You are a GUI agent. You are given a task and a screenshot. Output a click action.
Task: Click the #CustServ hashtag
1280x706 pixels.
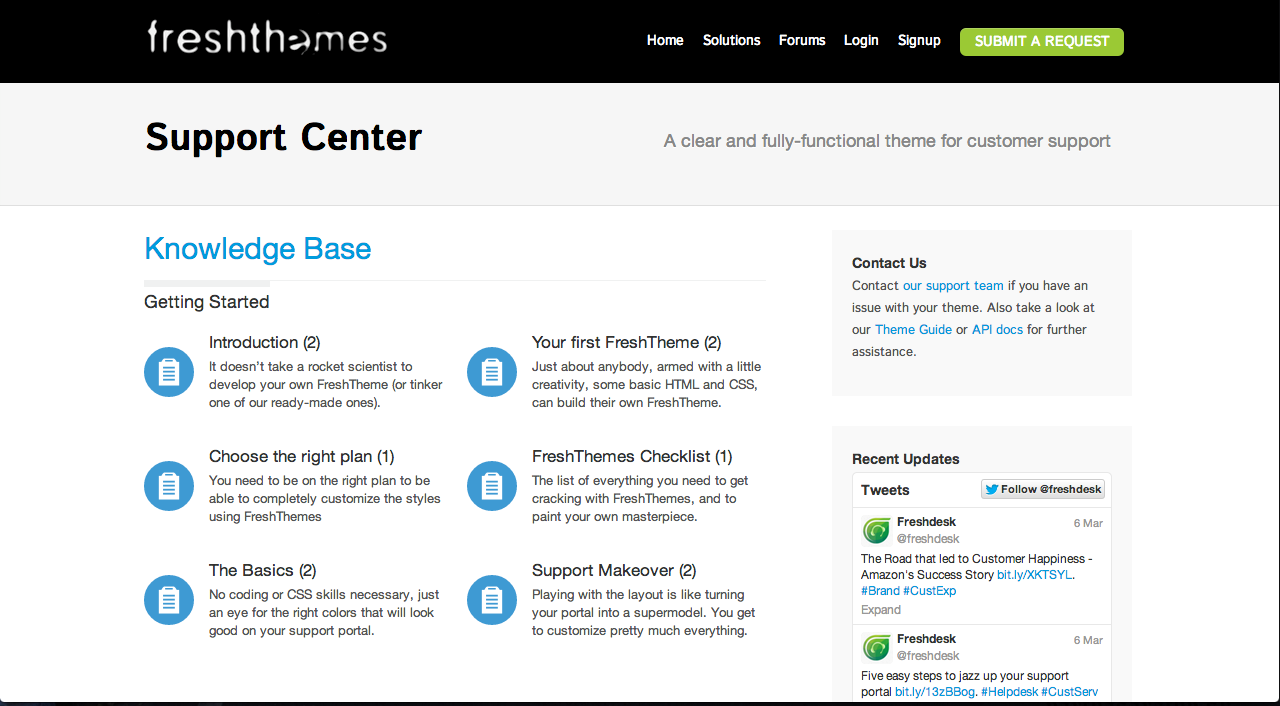tap(1069, 692)
